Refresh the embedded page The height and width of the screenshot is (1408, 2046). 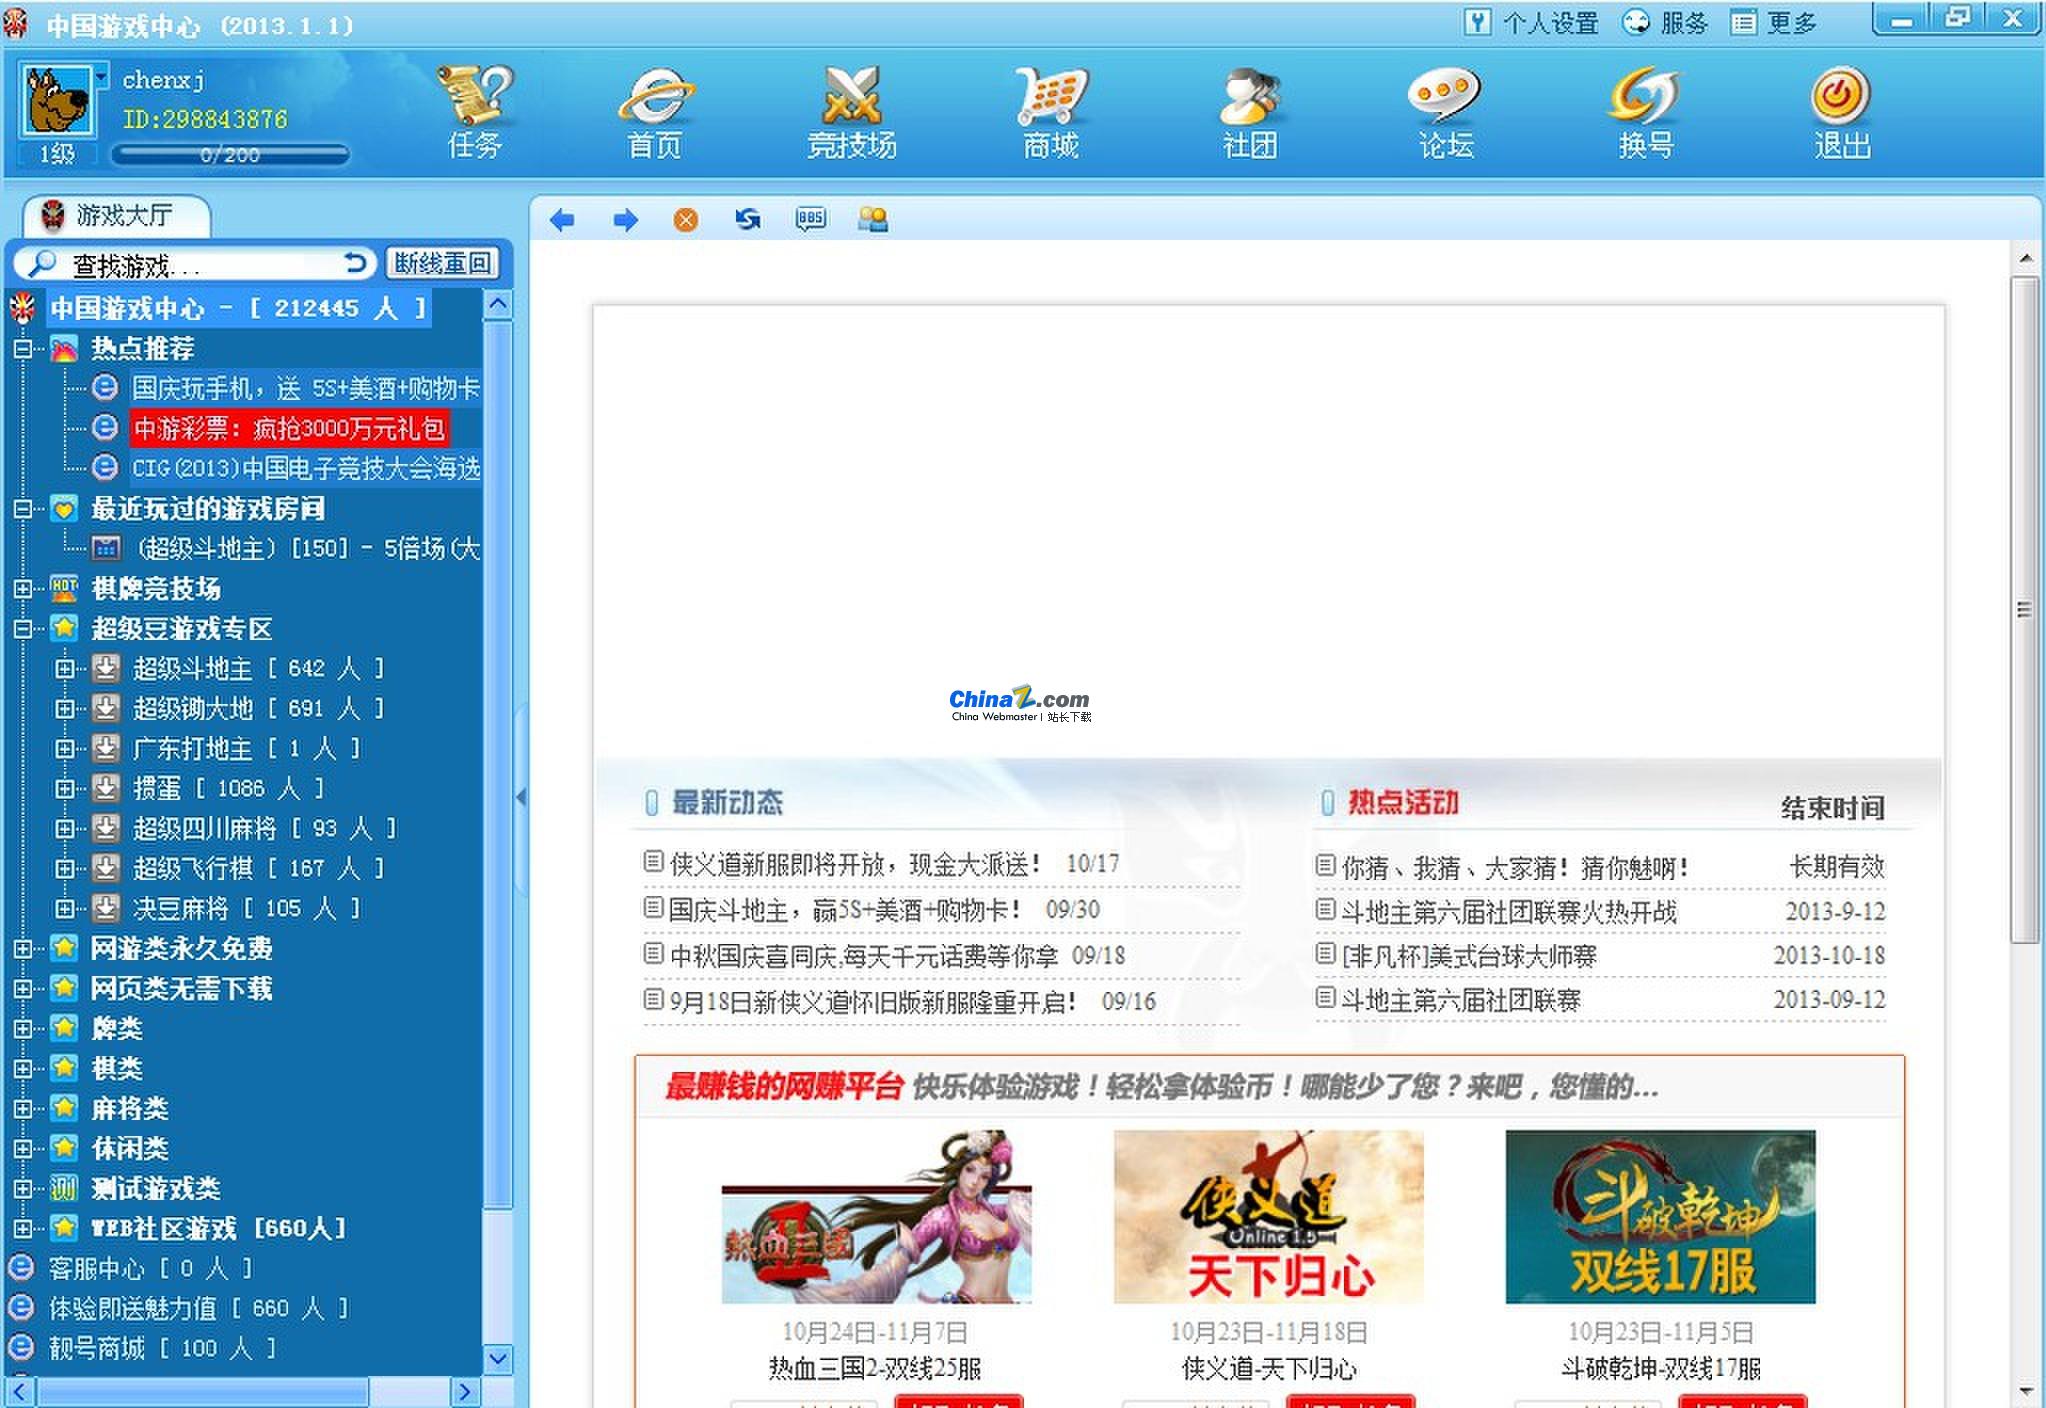[x=748, y=219]
